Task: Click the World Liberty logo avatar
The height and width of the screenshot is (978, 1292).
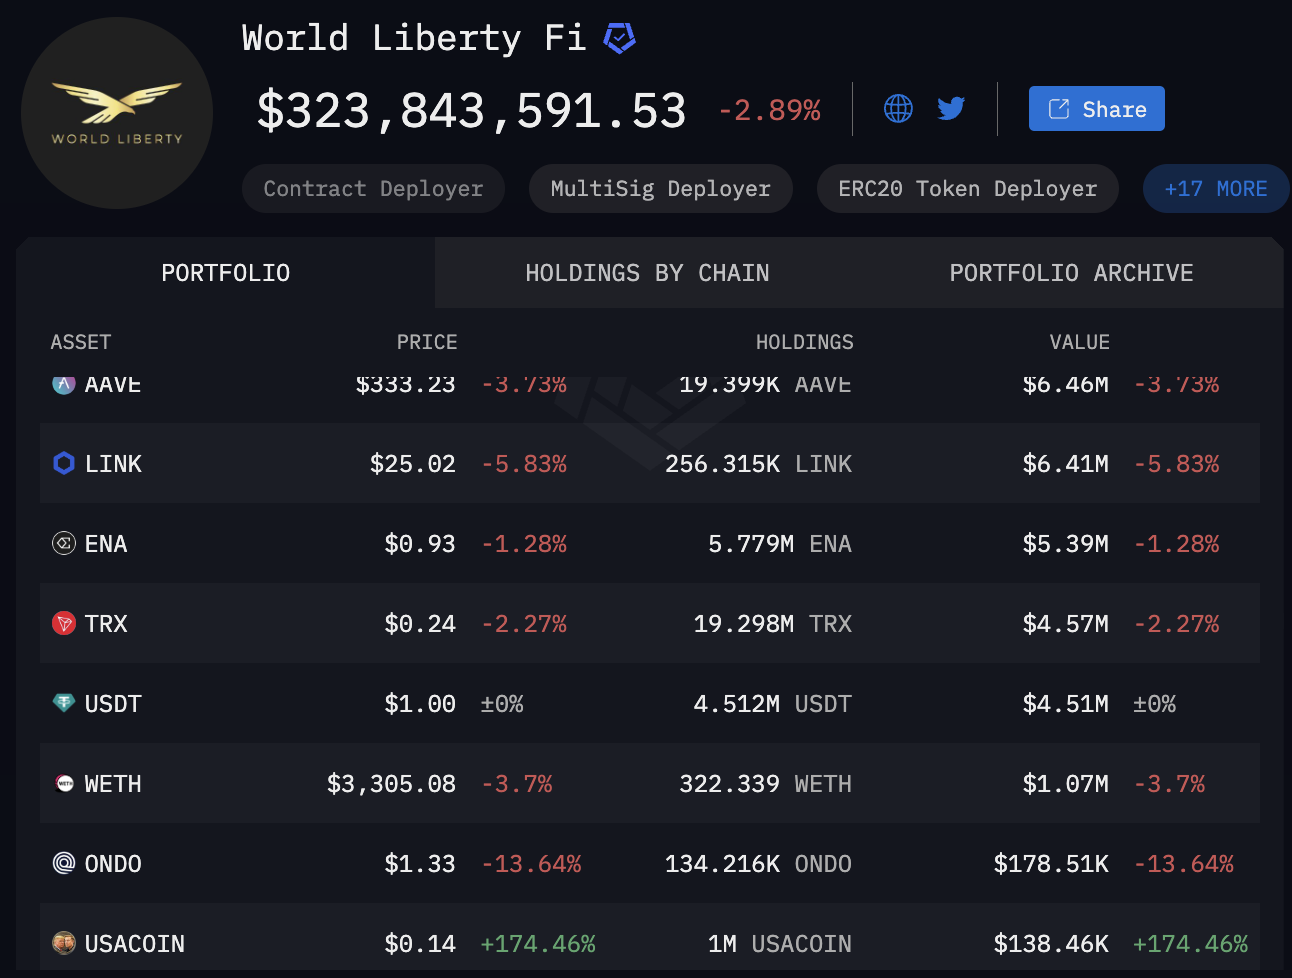Action: tap(117, 113)
